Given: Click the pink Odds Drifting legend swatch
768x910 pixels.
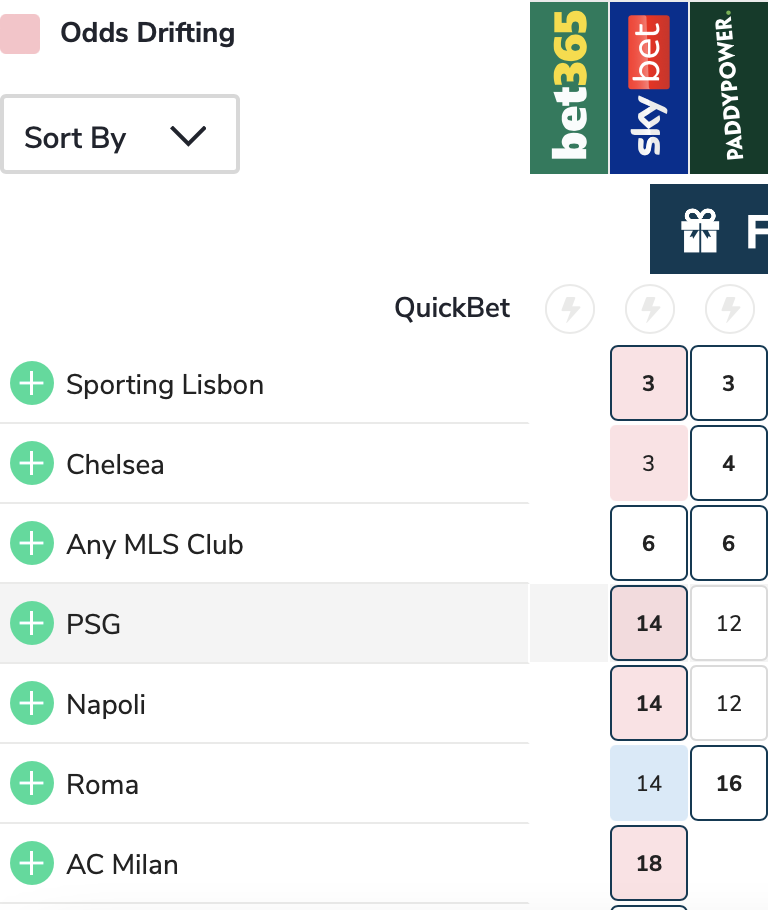Looking at the screenshot, I should pyautogui.click(x=20, y=34).
